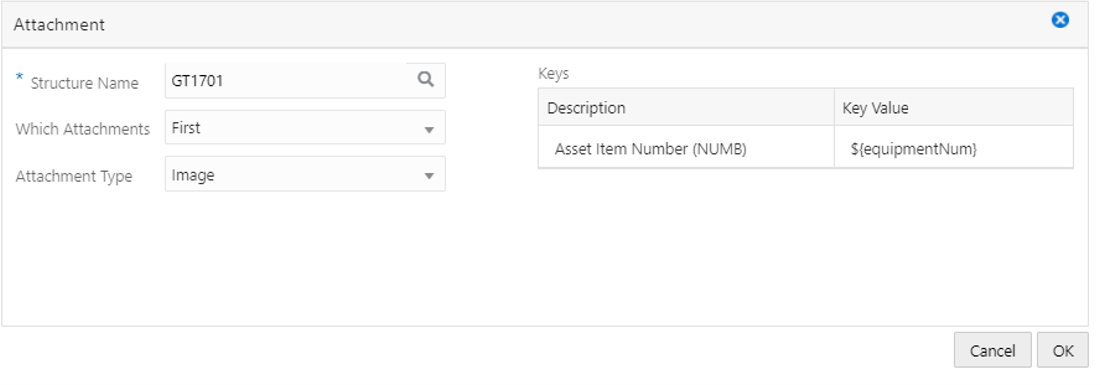This screenshot has width=1101, height=385.
Task: Select the Attachment Type combo box showing Image
Action: coord(305,174)
